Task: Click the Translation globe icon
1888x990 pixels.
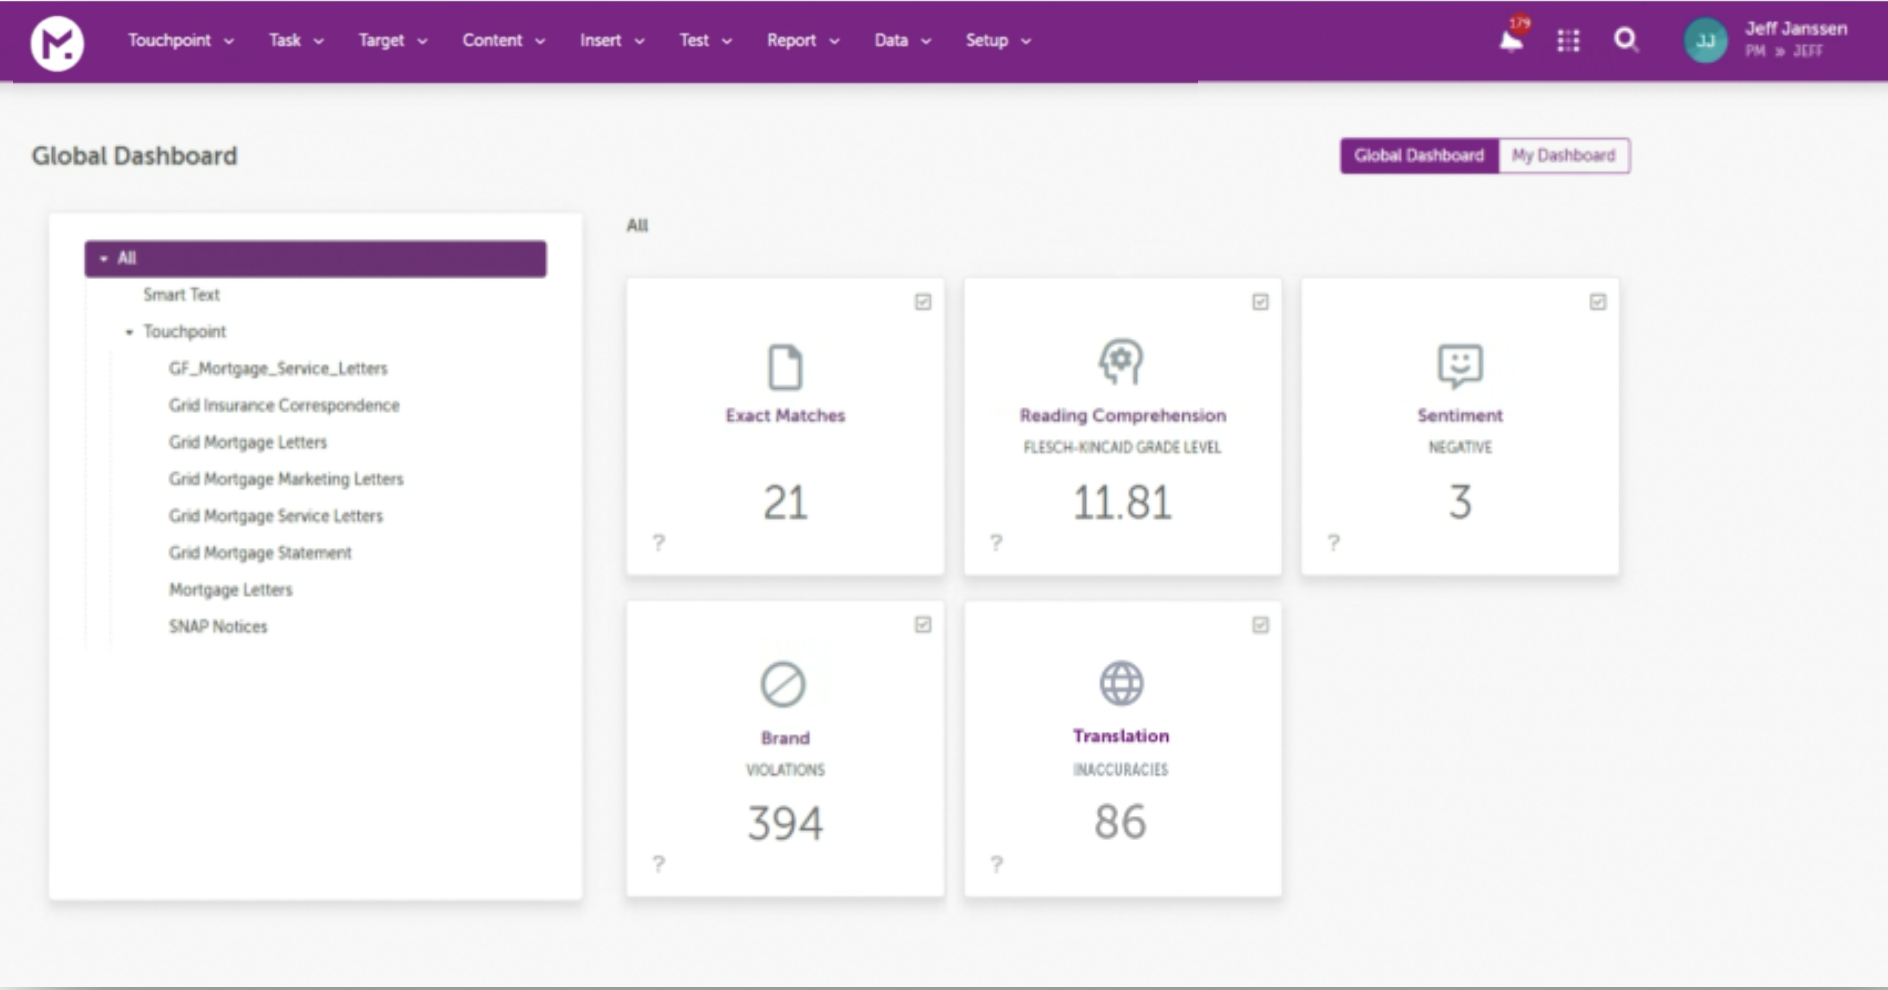Action: point(1121,684)
